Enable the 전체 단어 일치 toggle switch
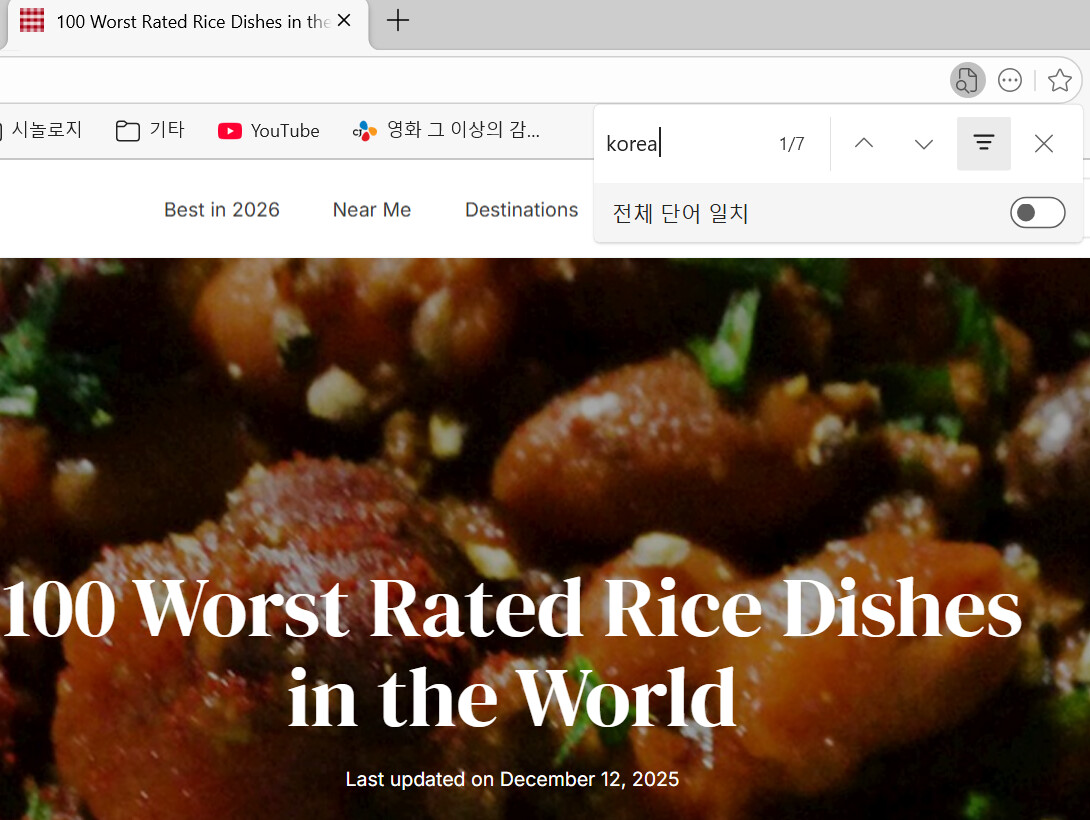 tap(1037, 213)
